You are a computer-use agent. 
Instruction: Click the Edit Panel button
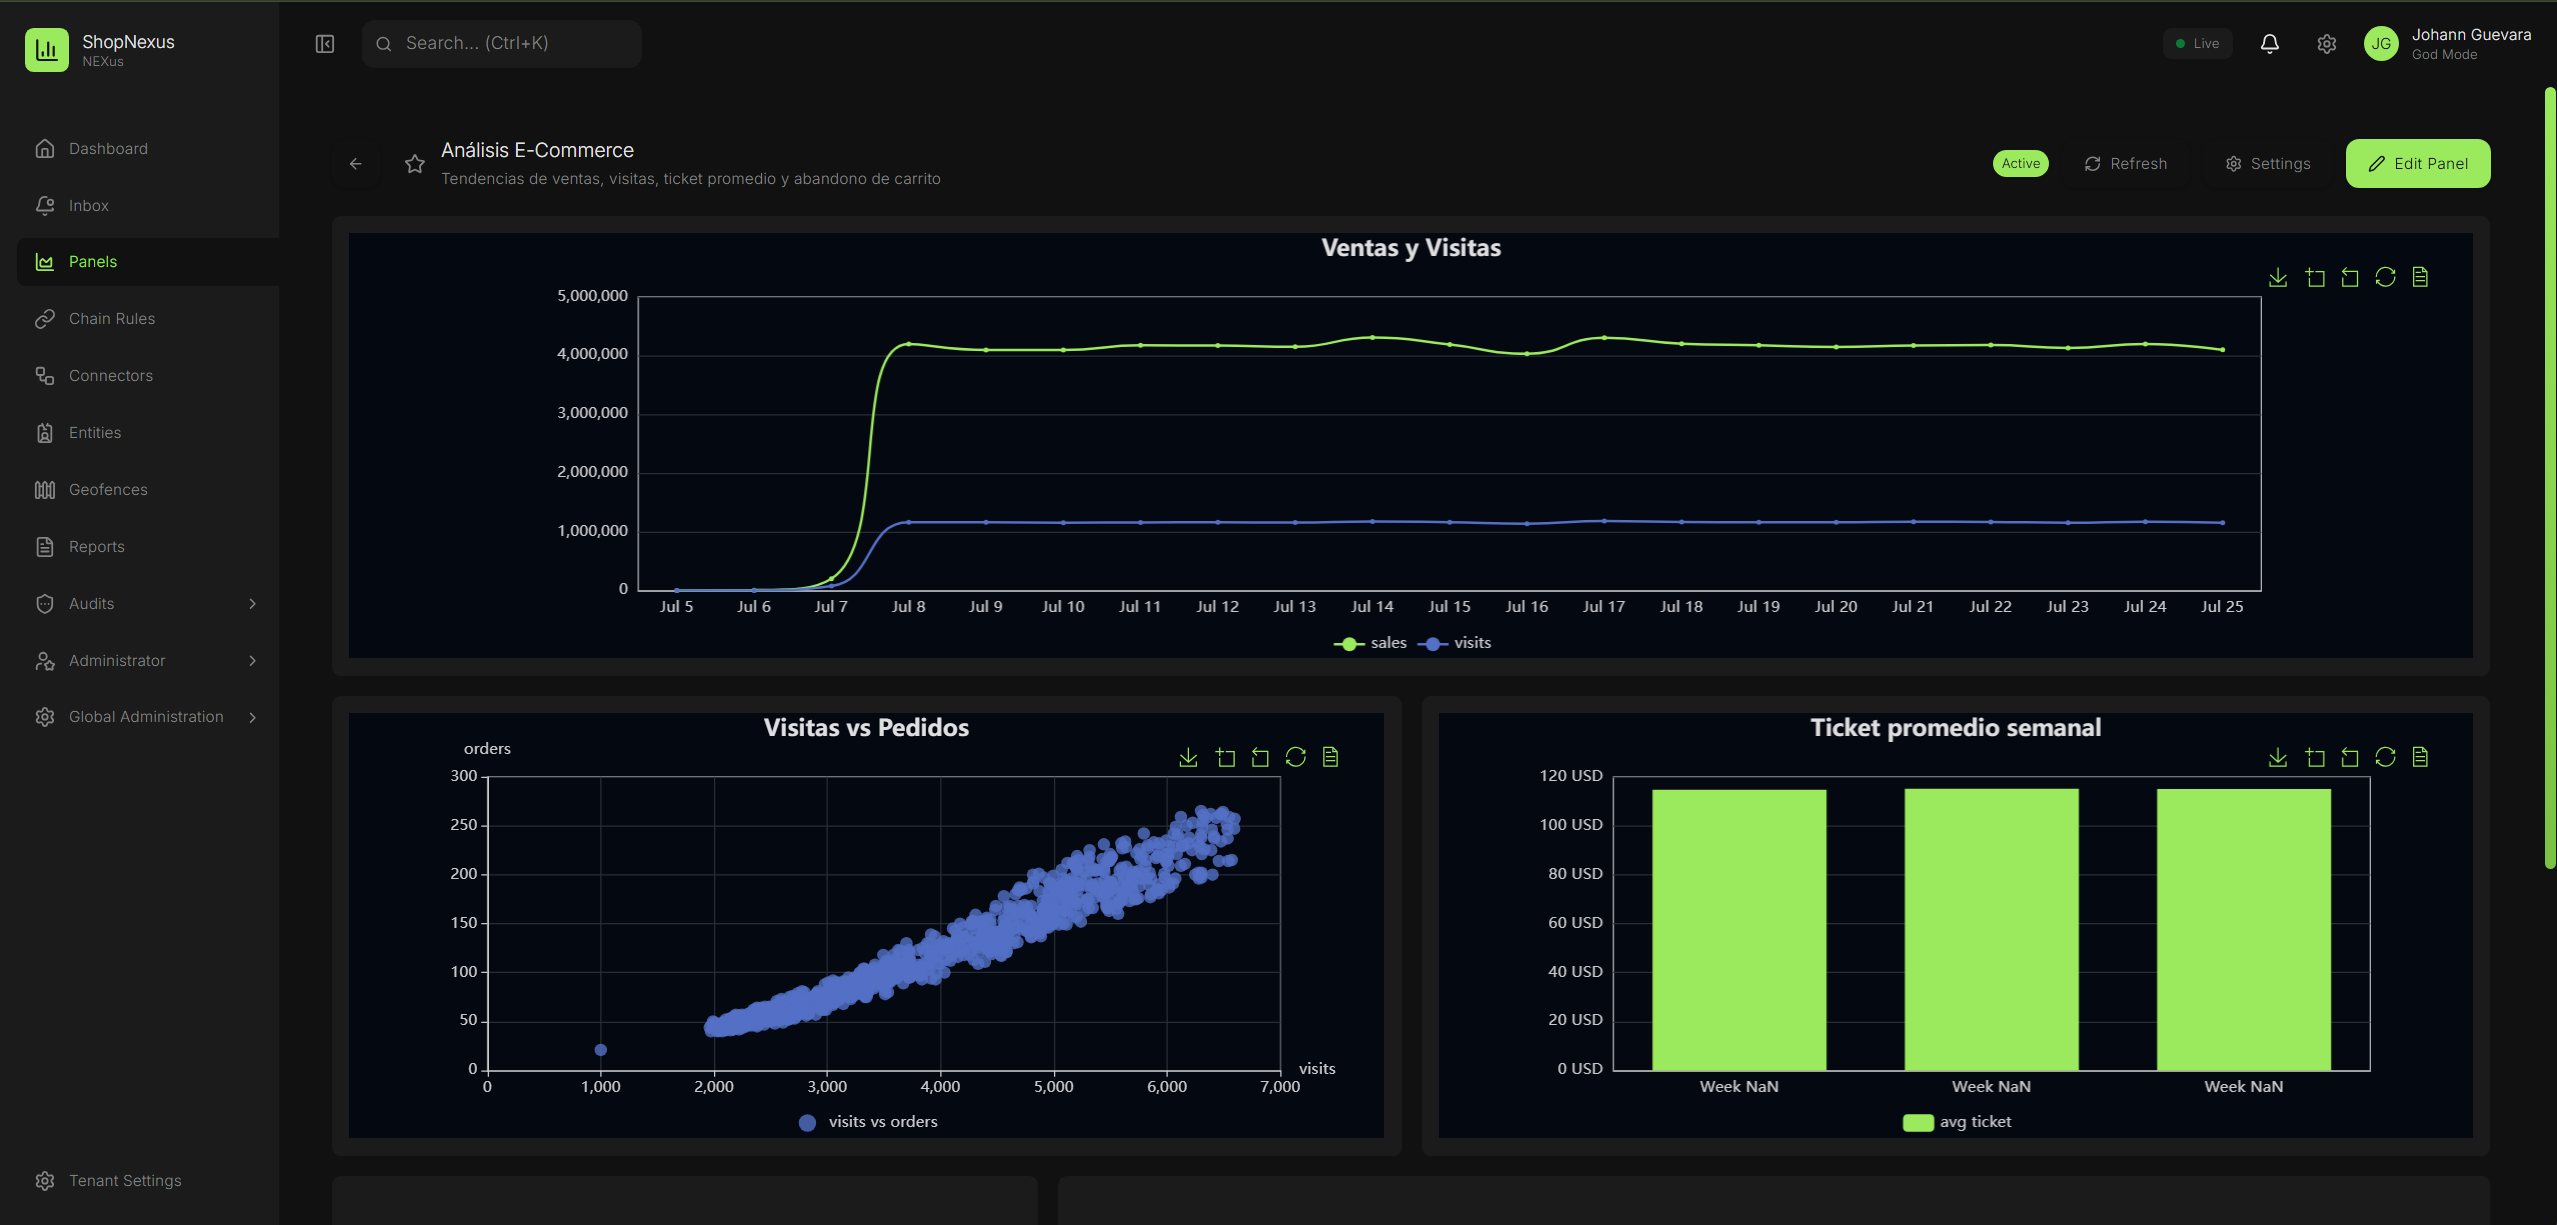2418,164
